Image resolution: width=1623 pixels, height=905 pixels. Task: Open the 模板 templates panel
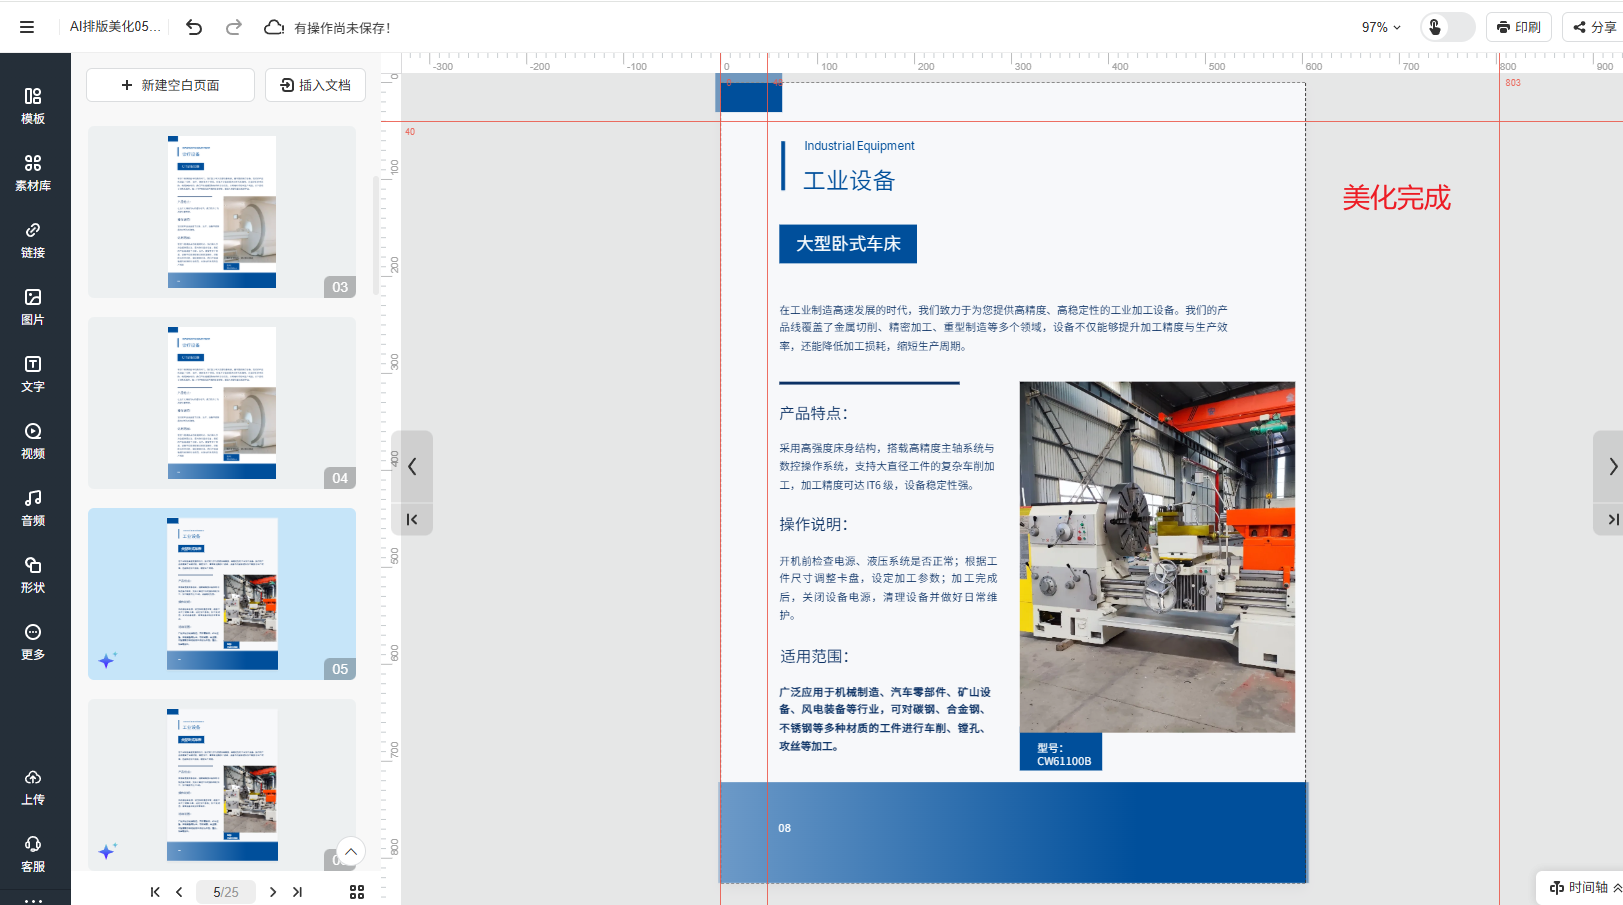[x=33, y=106]
